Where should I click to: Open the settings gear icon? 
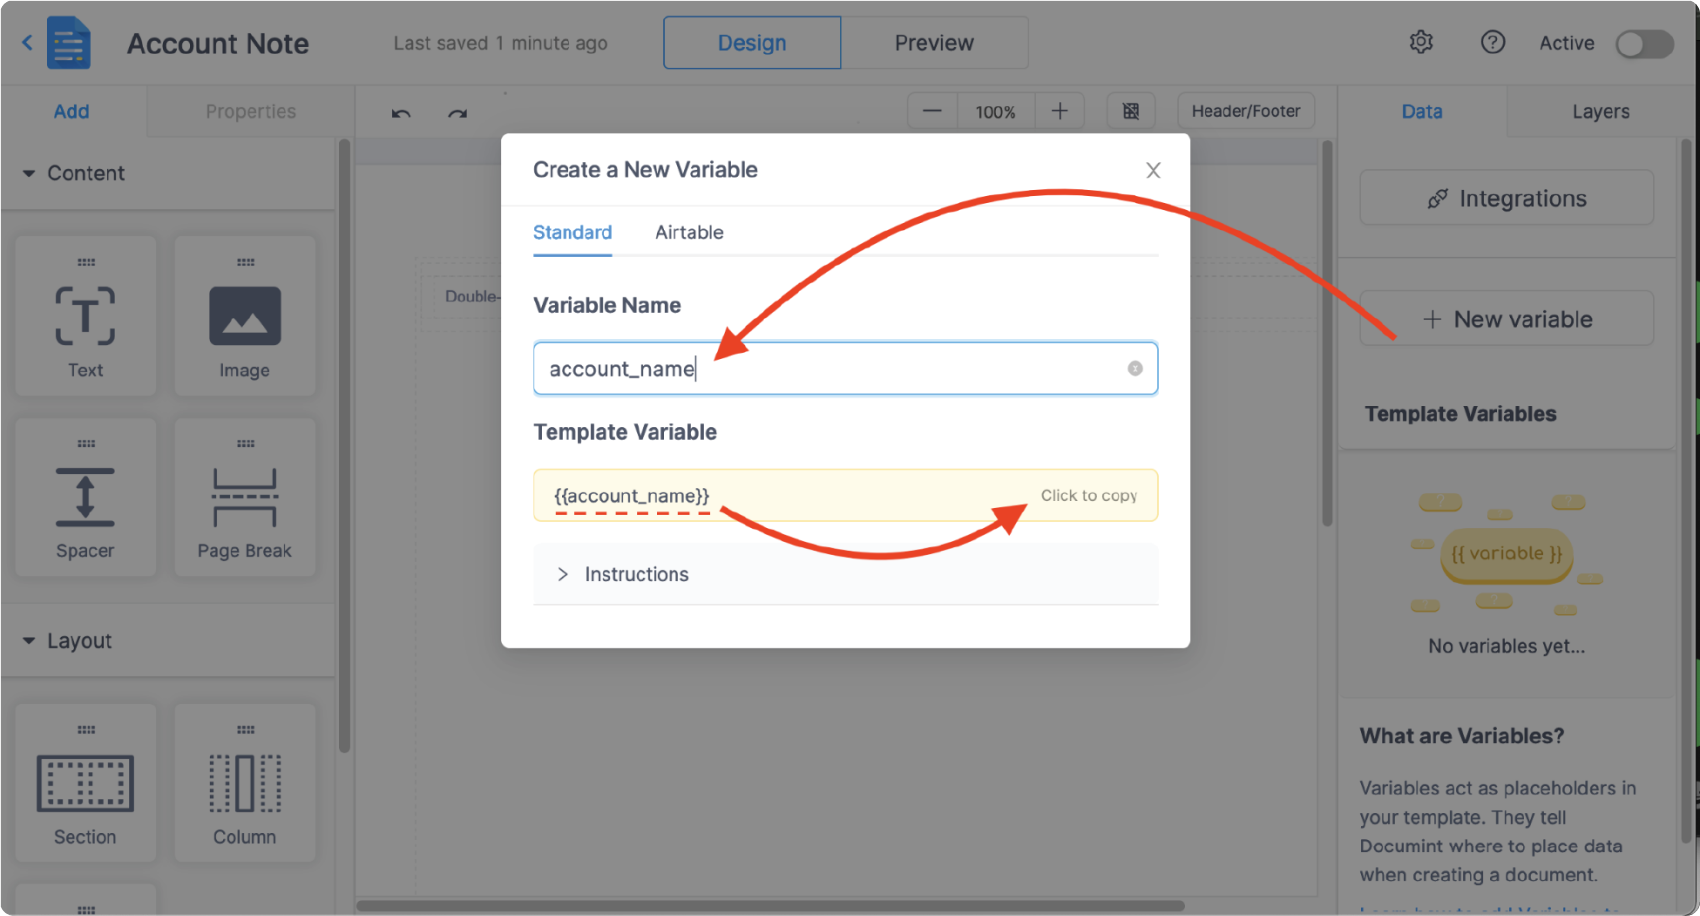tap(1421, 42)
